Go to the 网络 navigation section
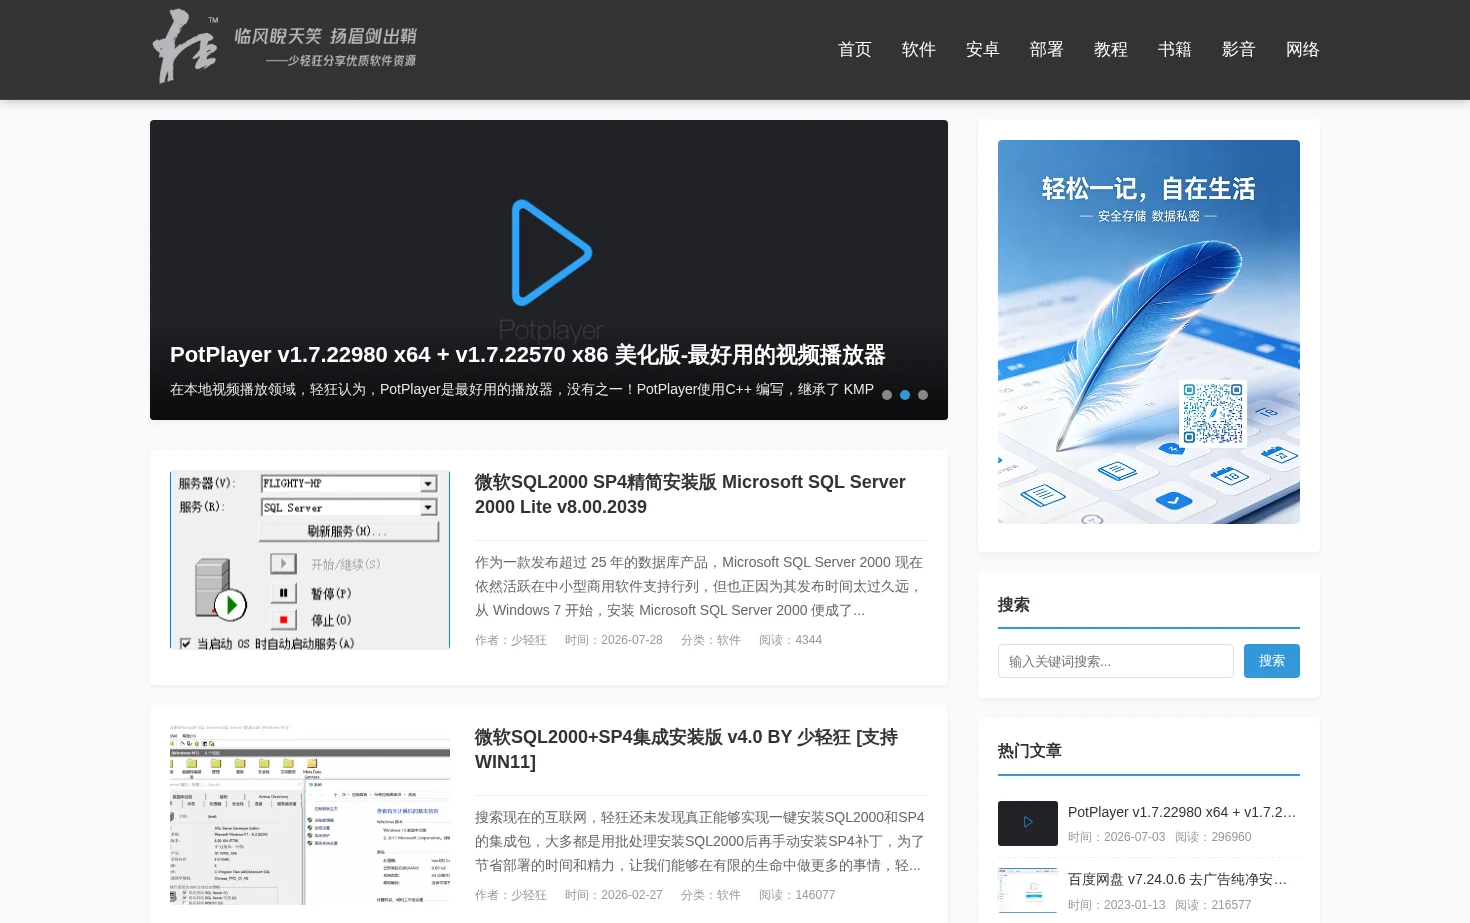 [x=1303, y=50]
